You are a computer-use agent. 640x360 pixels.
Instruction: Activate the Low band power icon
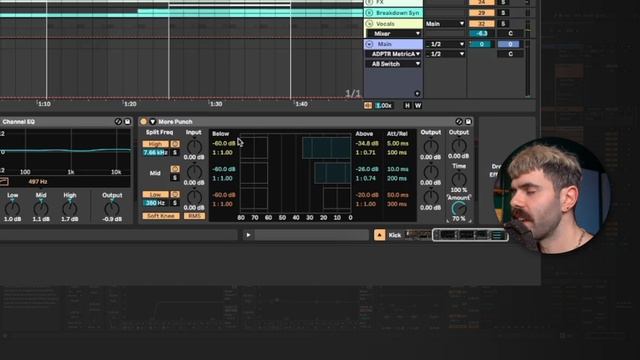(175, 195)
